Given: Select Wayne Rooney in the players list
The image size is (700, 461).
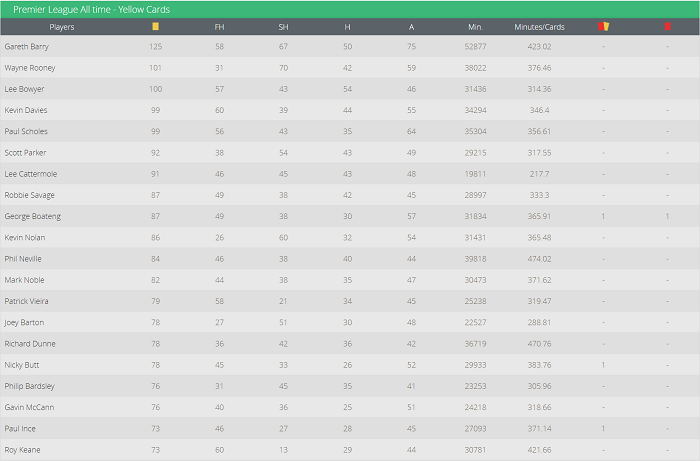Looking at the screenshot, I should (29, 68).
